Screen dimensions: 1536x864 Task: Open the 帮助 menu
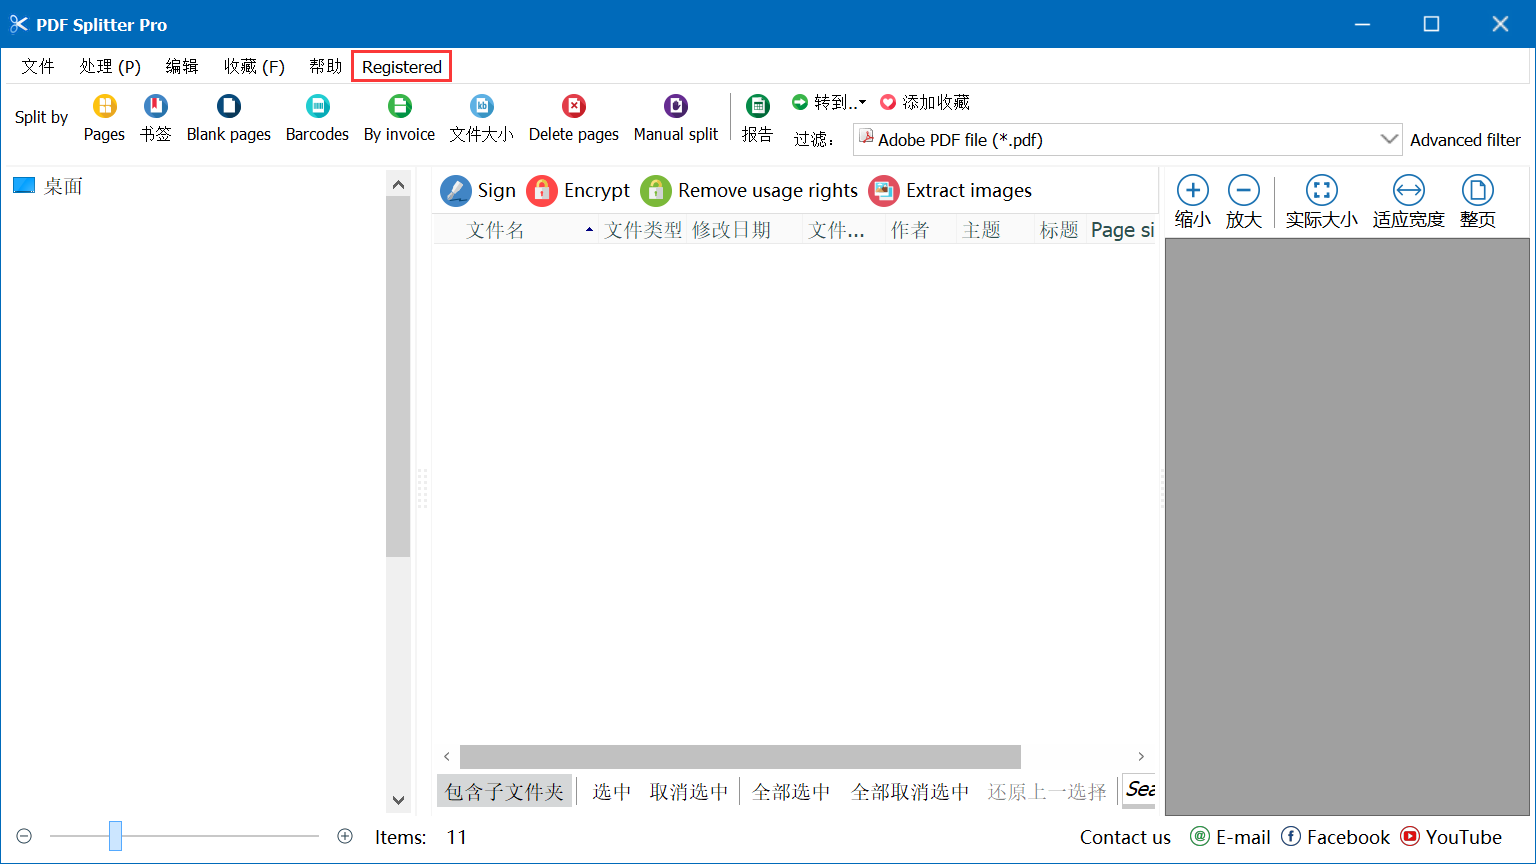point(325,66)
